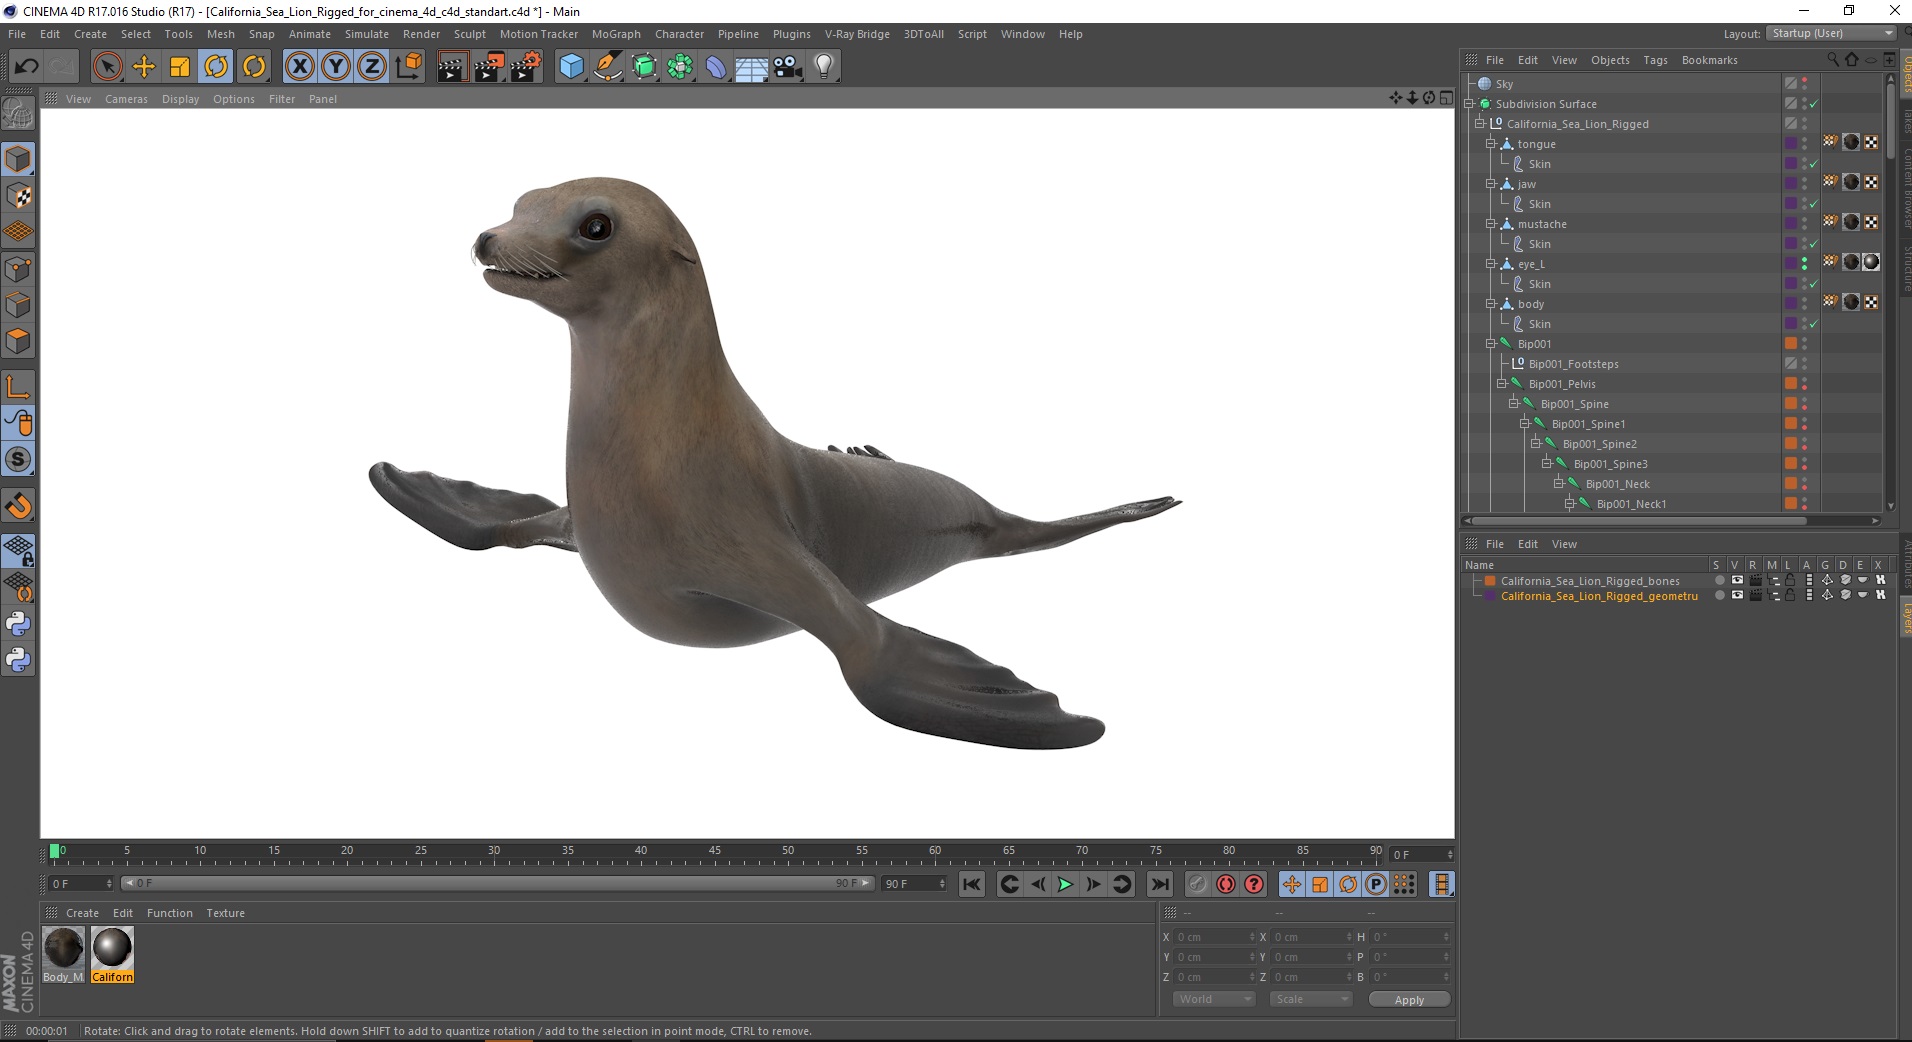Click the timeline range slider bar

click(497, 883)
